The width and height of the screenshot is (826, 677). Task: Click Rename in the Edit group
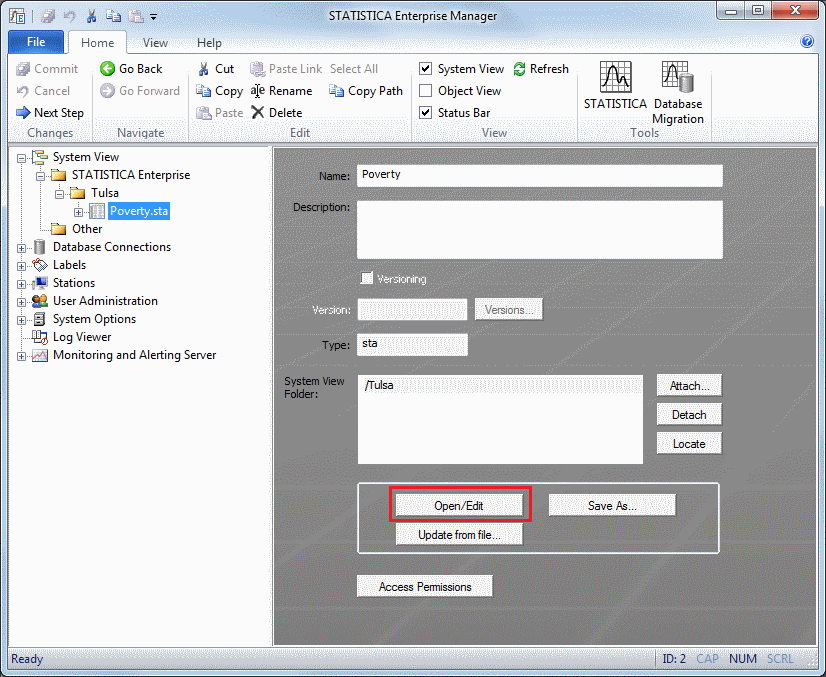[281, 91]
